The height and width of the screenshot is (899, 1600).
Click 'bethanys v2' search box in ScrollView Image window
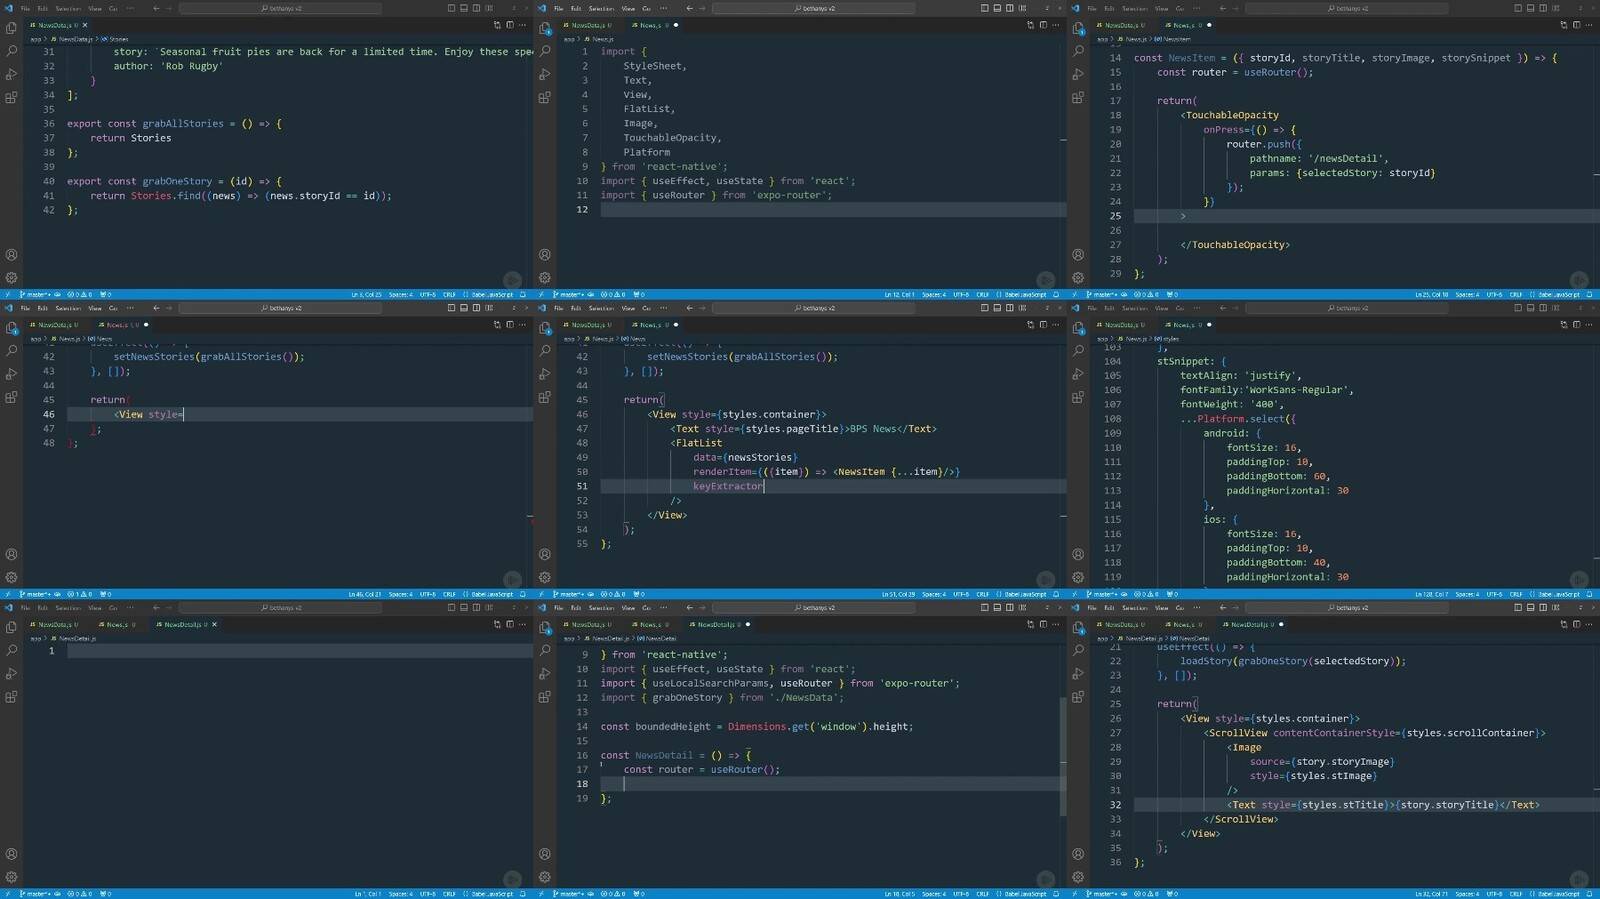point(1347,608)
